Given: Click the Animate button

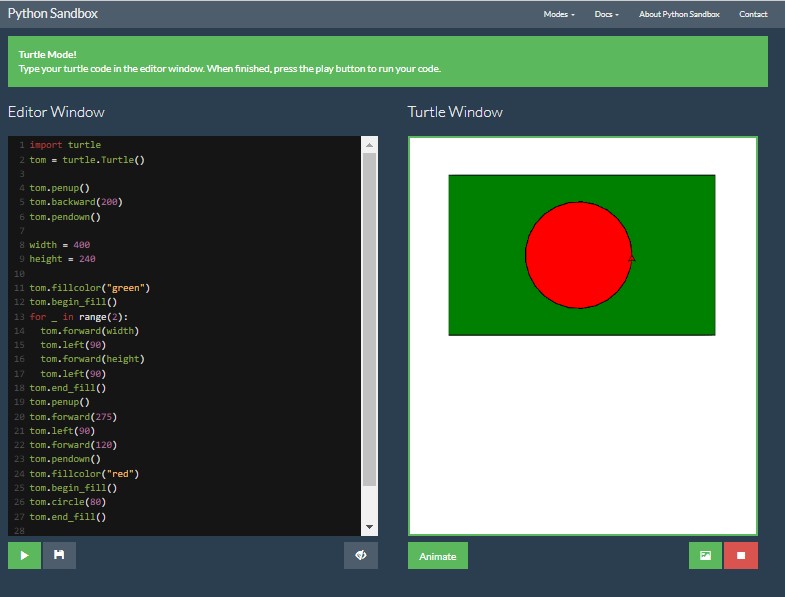Looking at the screenshot, I should tap(438, 555).
